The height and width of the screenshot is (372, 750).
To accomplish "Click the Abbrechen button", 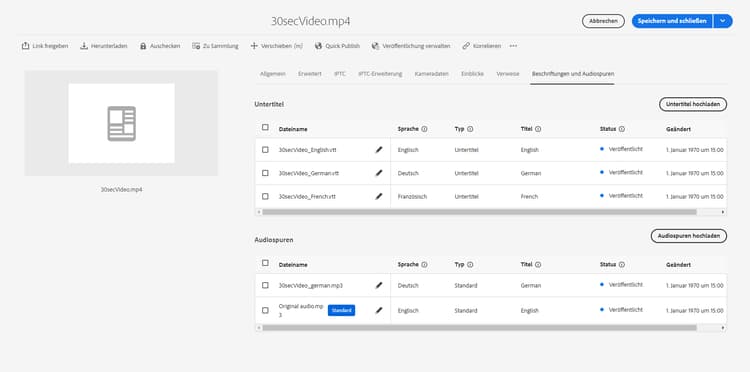I will 603,21.
